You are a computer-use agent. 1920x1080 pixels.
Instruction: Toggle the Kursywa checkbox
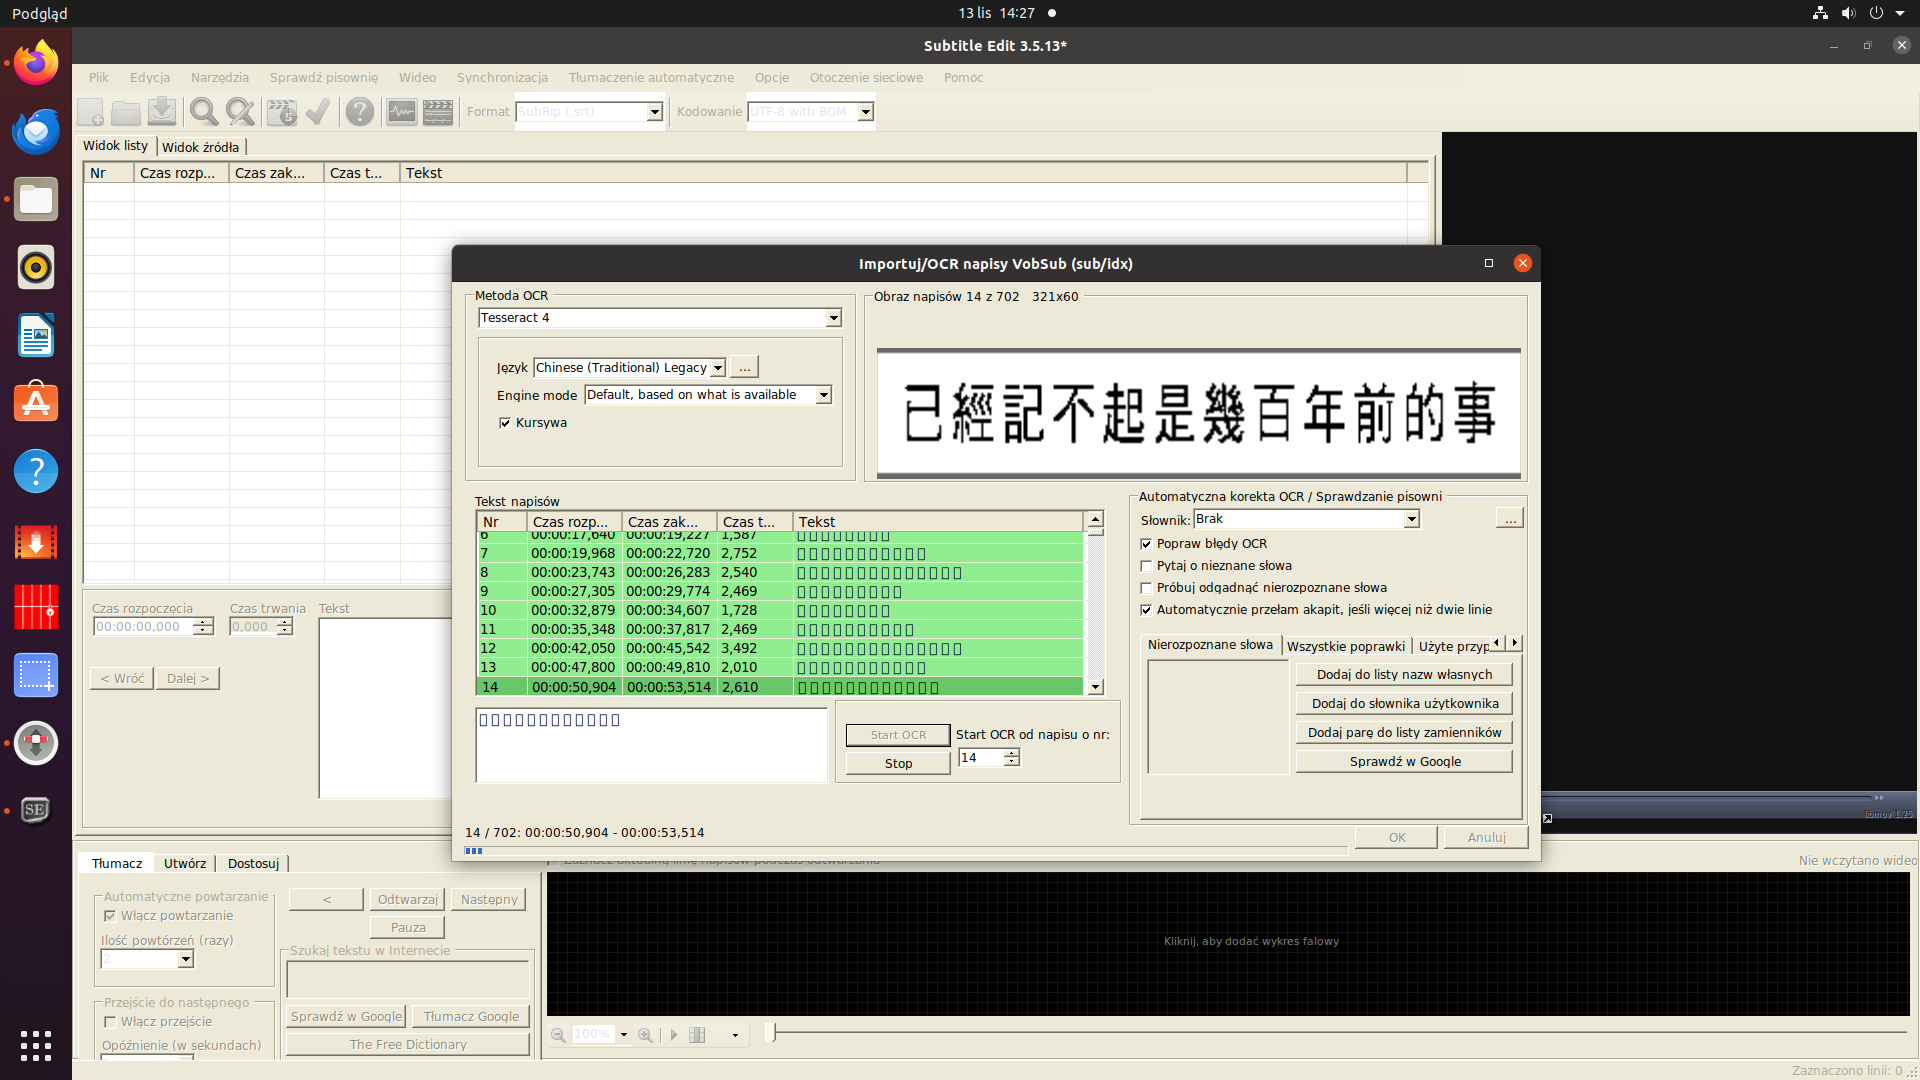505,423
